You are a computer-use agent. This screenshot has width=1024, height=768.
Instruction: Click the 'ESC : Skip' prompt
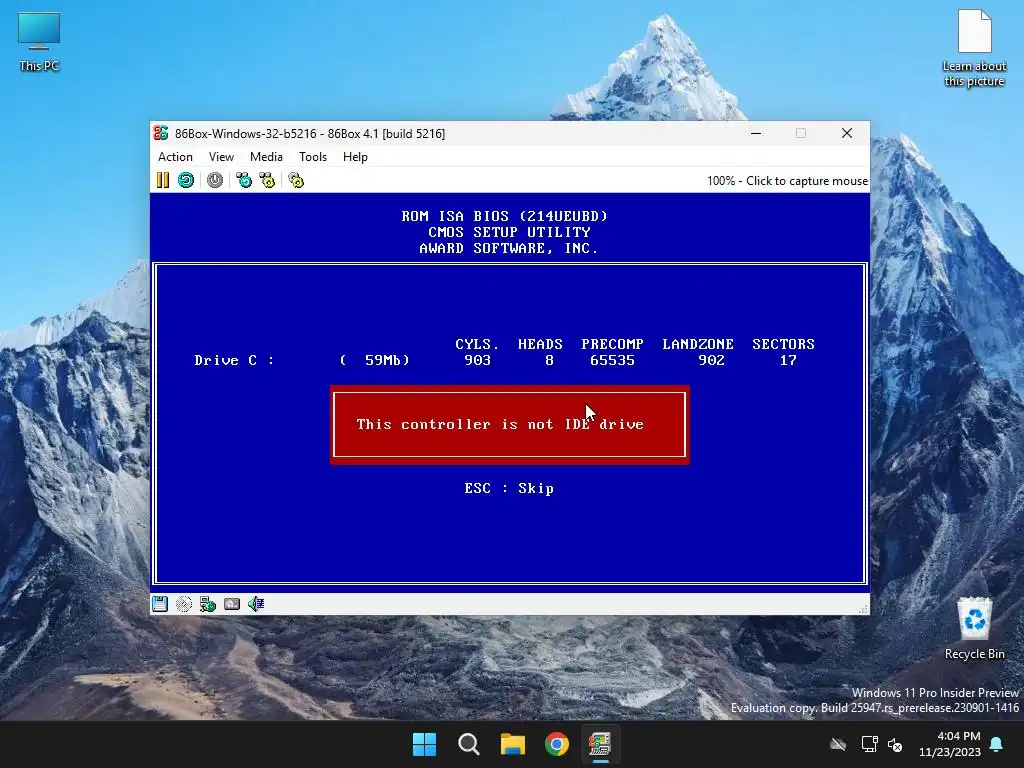509,488
